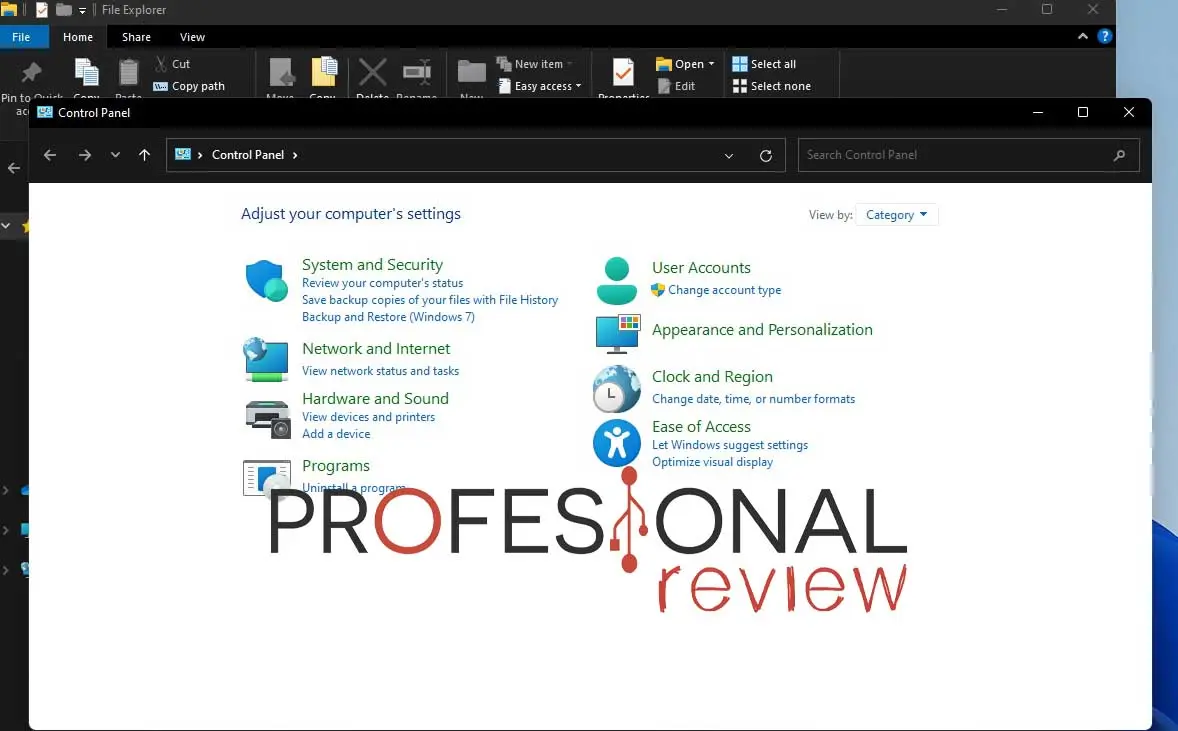Click Change account type link
This screenshot has height=731, width=1178.
(x=724, y=290)
